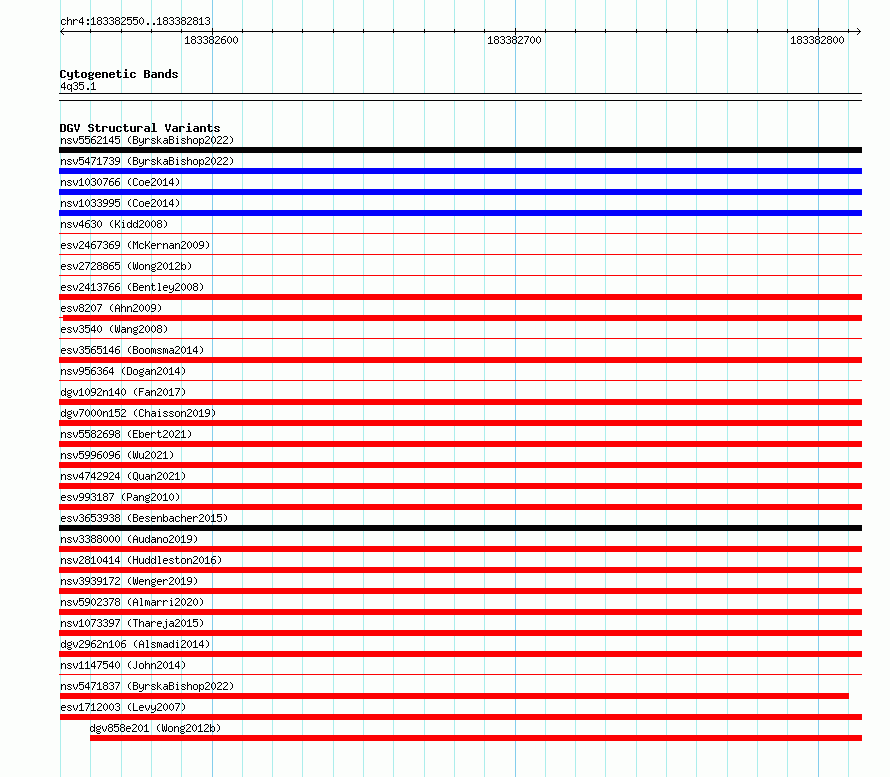Click the nsv5562145 (ByrskaBishop2022) variant label
This screenshot has height=777, width=890.
pyautogui.click(x=147, y=140)
